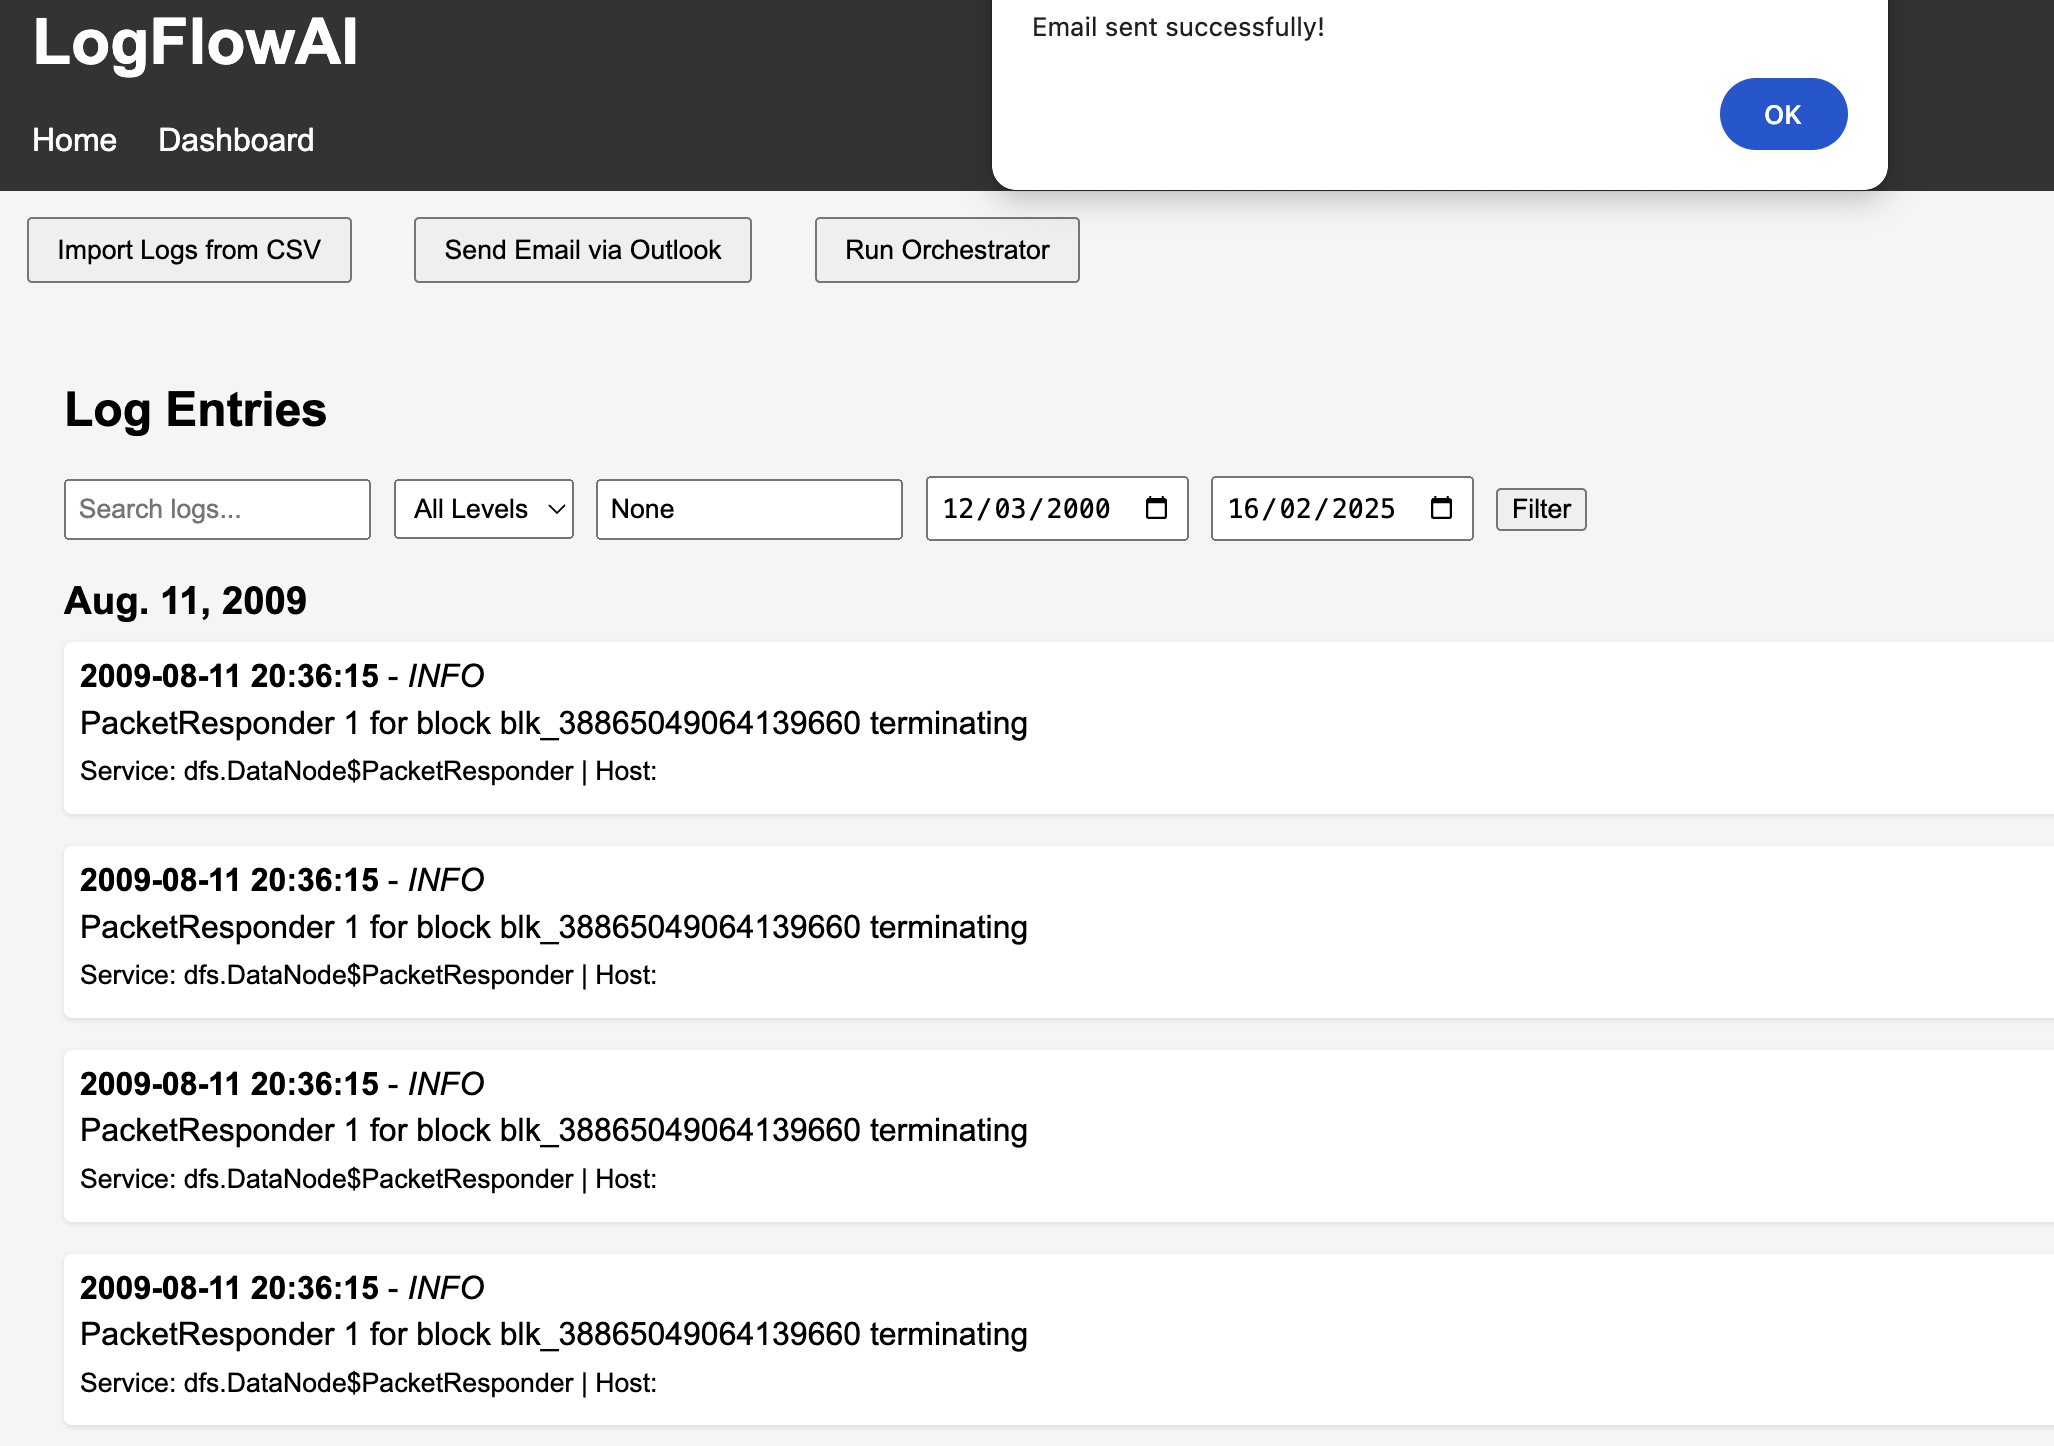This screenshot has height=1446, width=2054.
Task: Click the Aug. 11, 2009 date heading
Action: pos(185,601)
